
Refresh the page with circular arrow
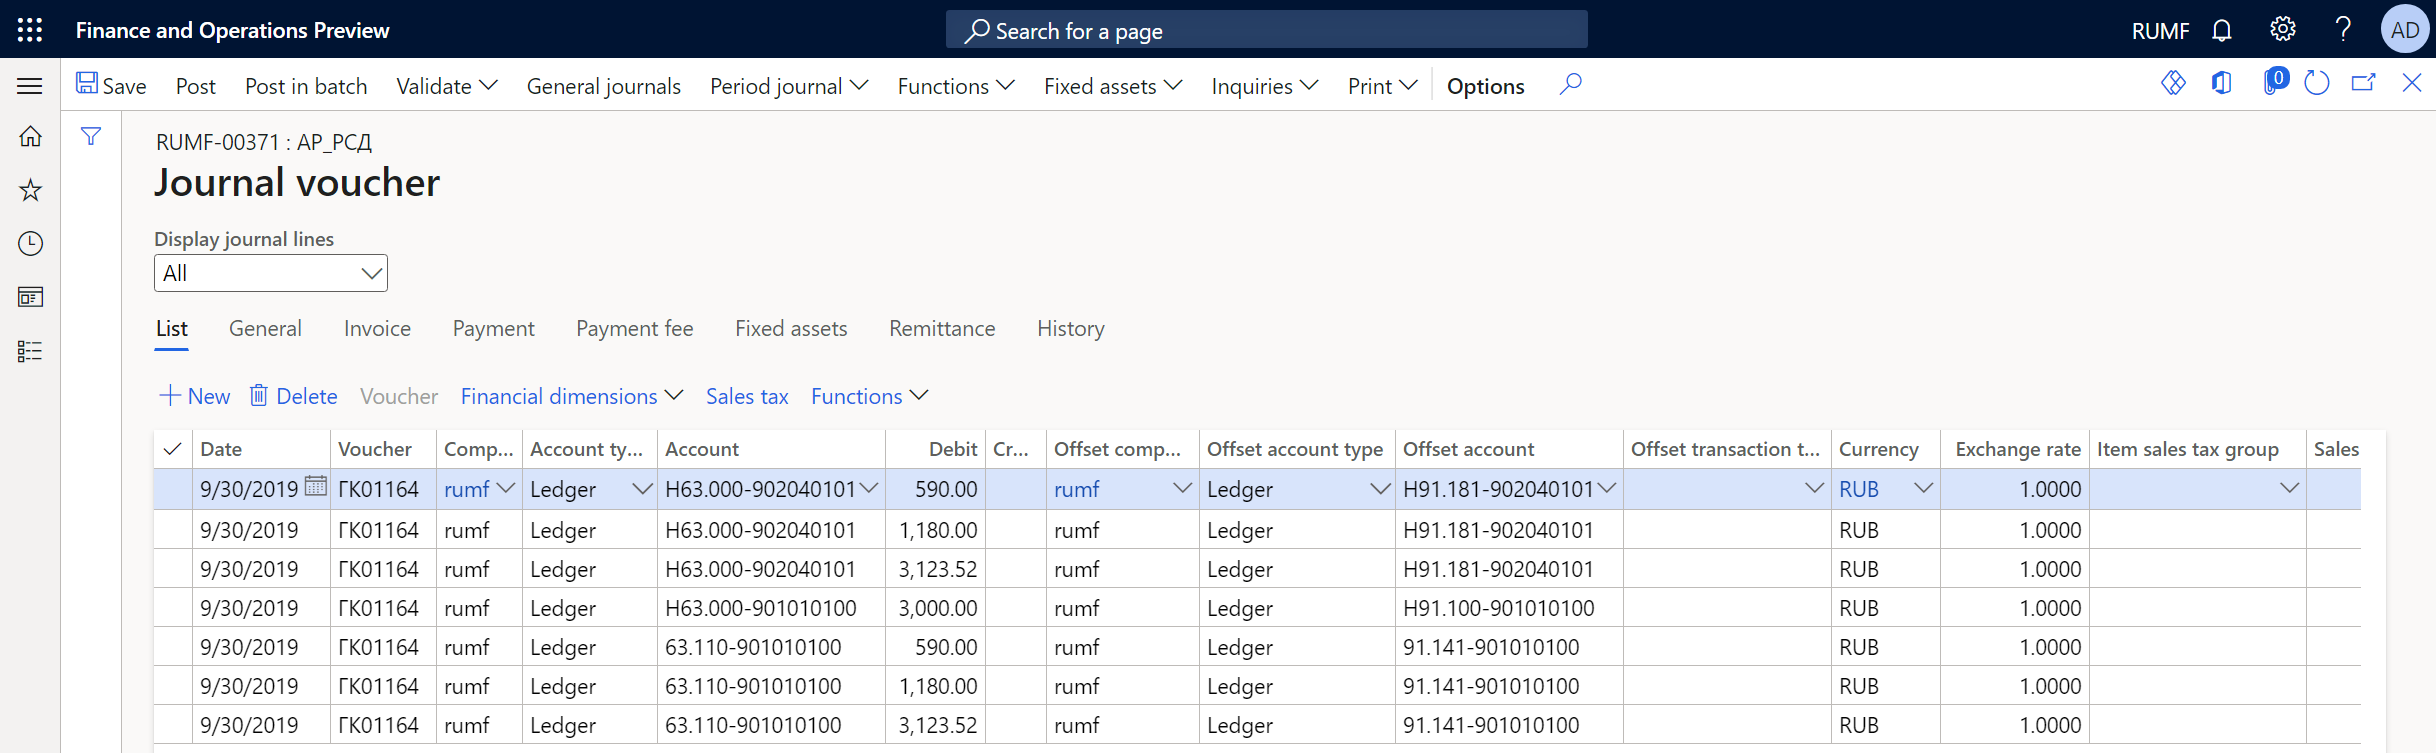[x=2316, y=83]
